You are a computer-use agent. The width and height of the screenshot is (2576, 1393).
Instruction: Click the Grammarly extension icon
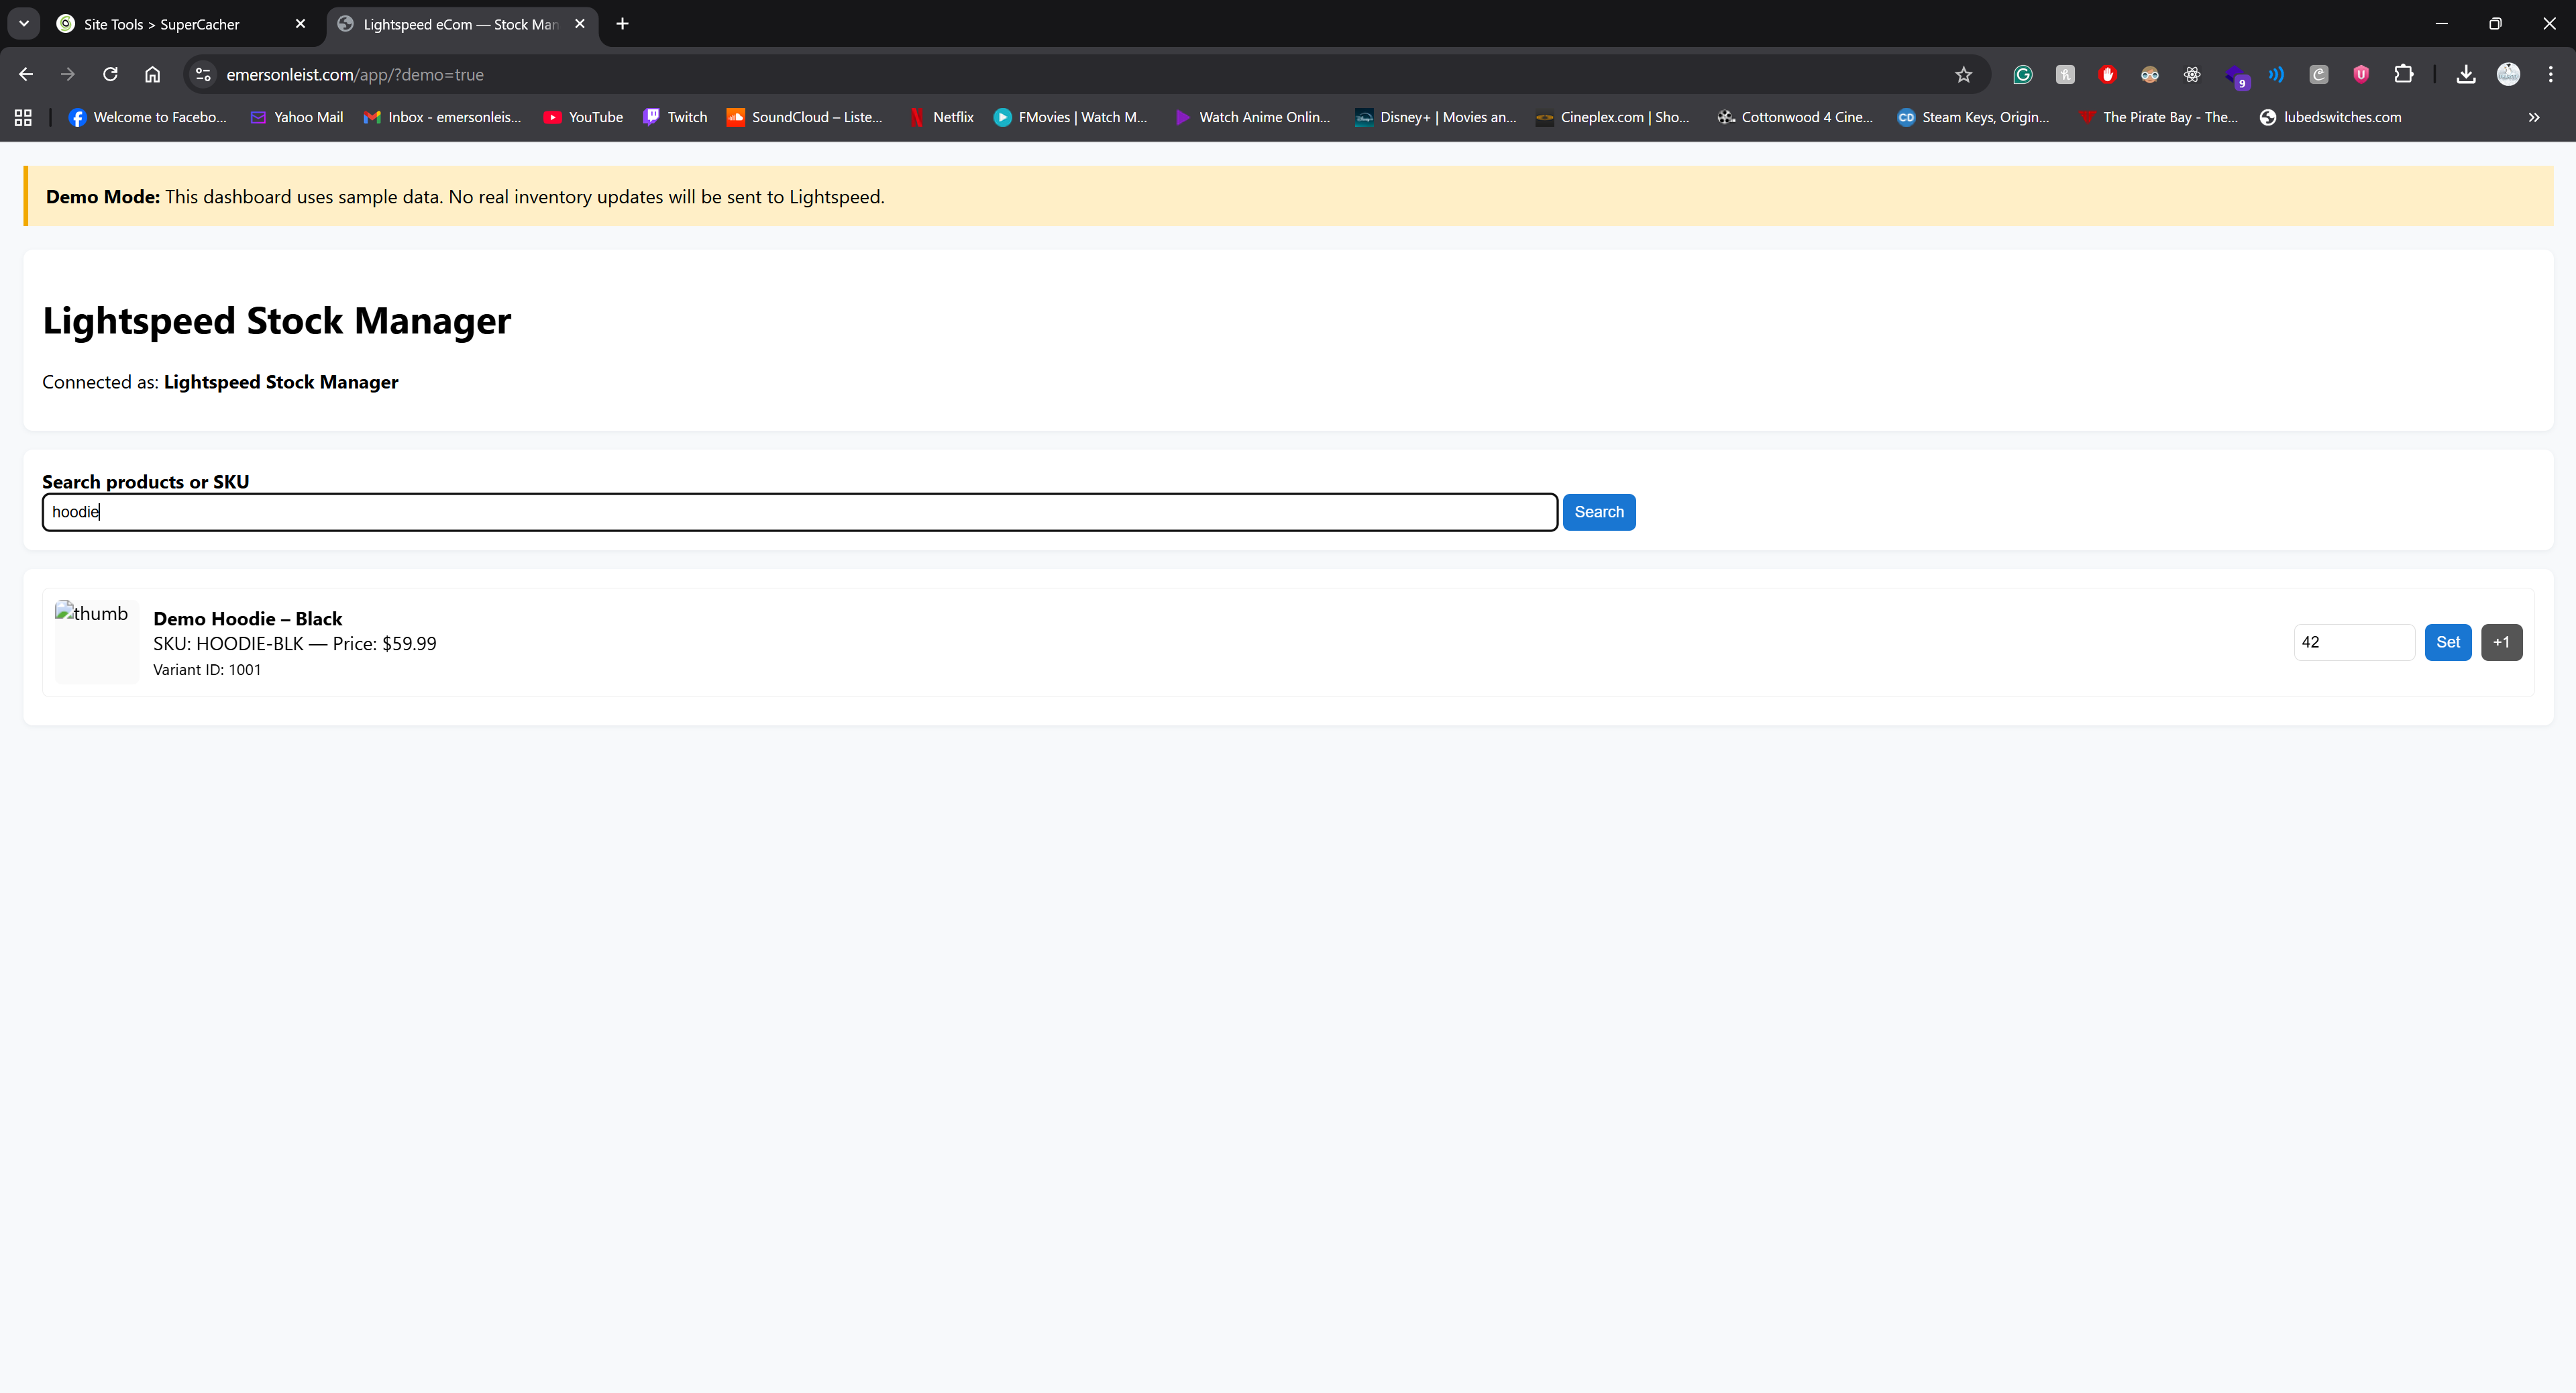coord(2022,74)
